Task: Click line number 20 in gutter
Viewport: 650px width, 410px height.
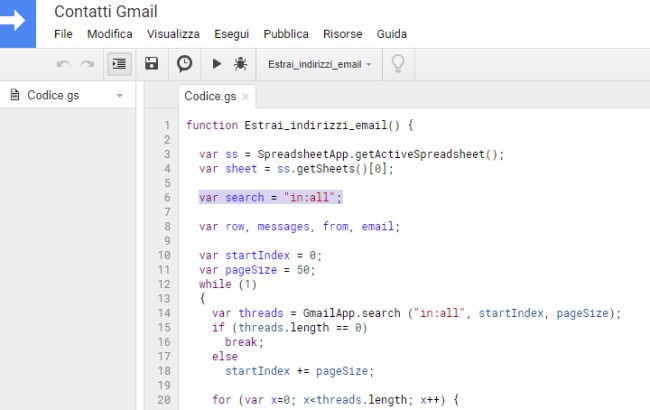Action: point(164,400)
